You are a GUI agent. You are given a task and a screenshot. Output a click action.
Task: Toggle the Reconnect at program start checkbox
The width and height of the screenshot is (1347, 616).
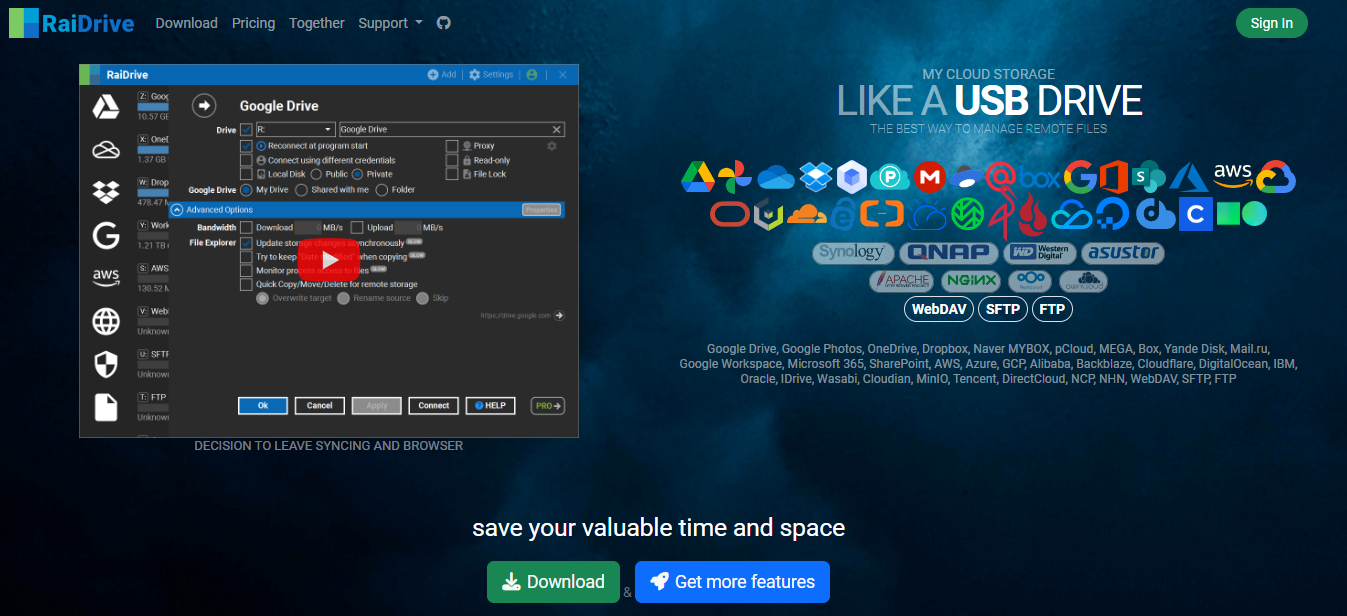(x=247, y=146)
